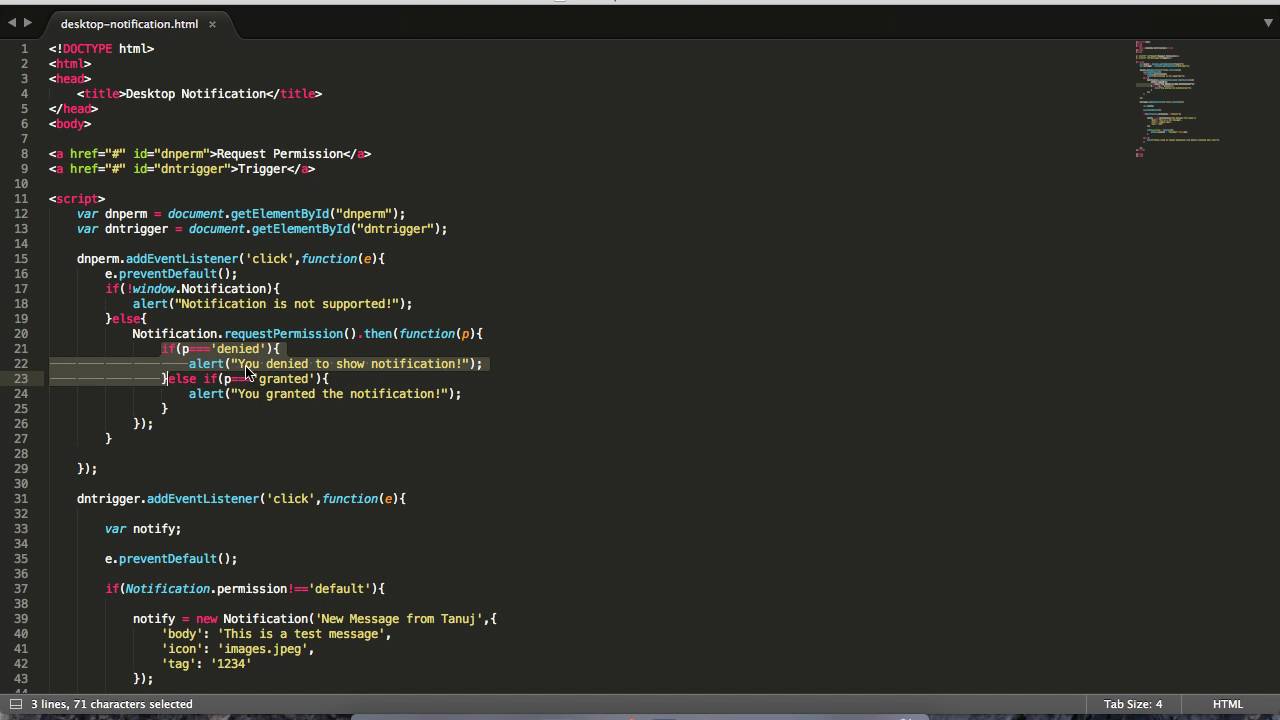
Task: Select the desktop-notification.html tab
Action: pos(129,24)
